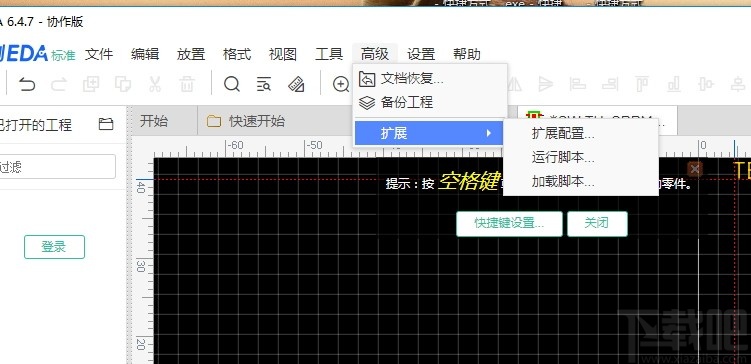Click the folder icon beside 已打开的工程
The image size is (751, 364).
(x=106, y=124)
